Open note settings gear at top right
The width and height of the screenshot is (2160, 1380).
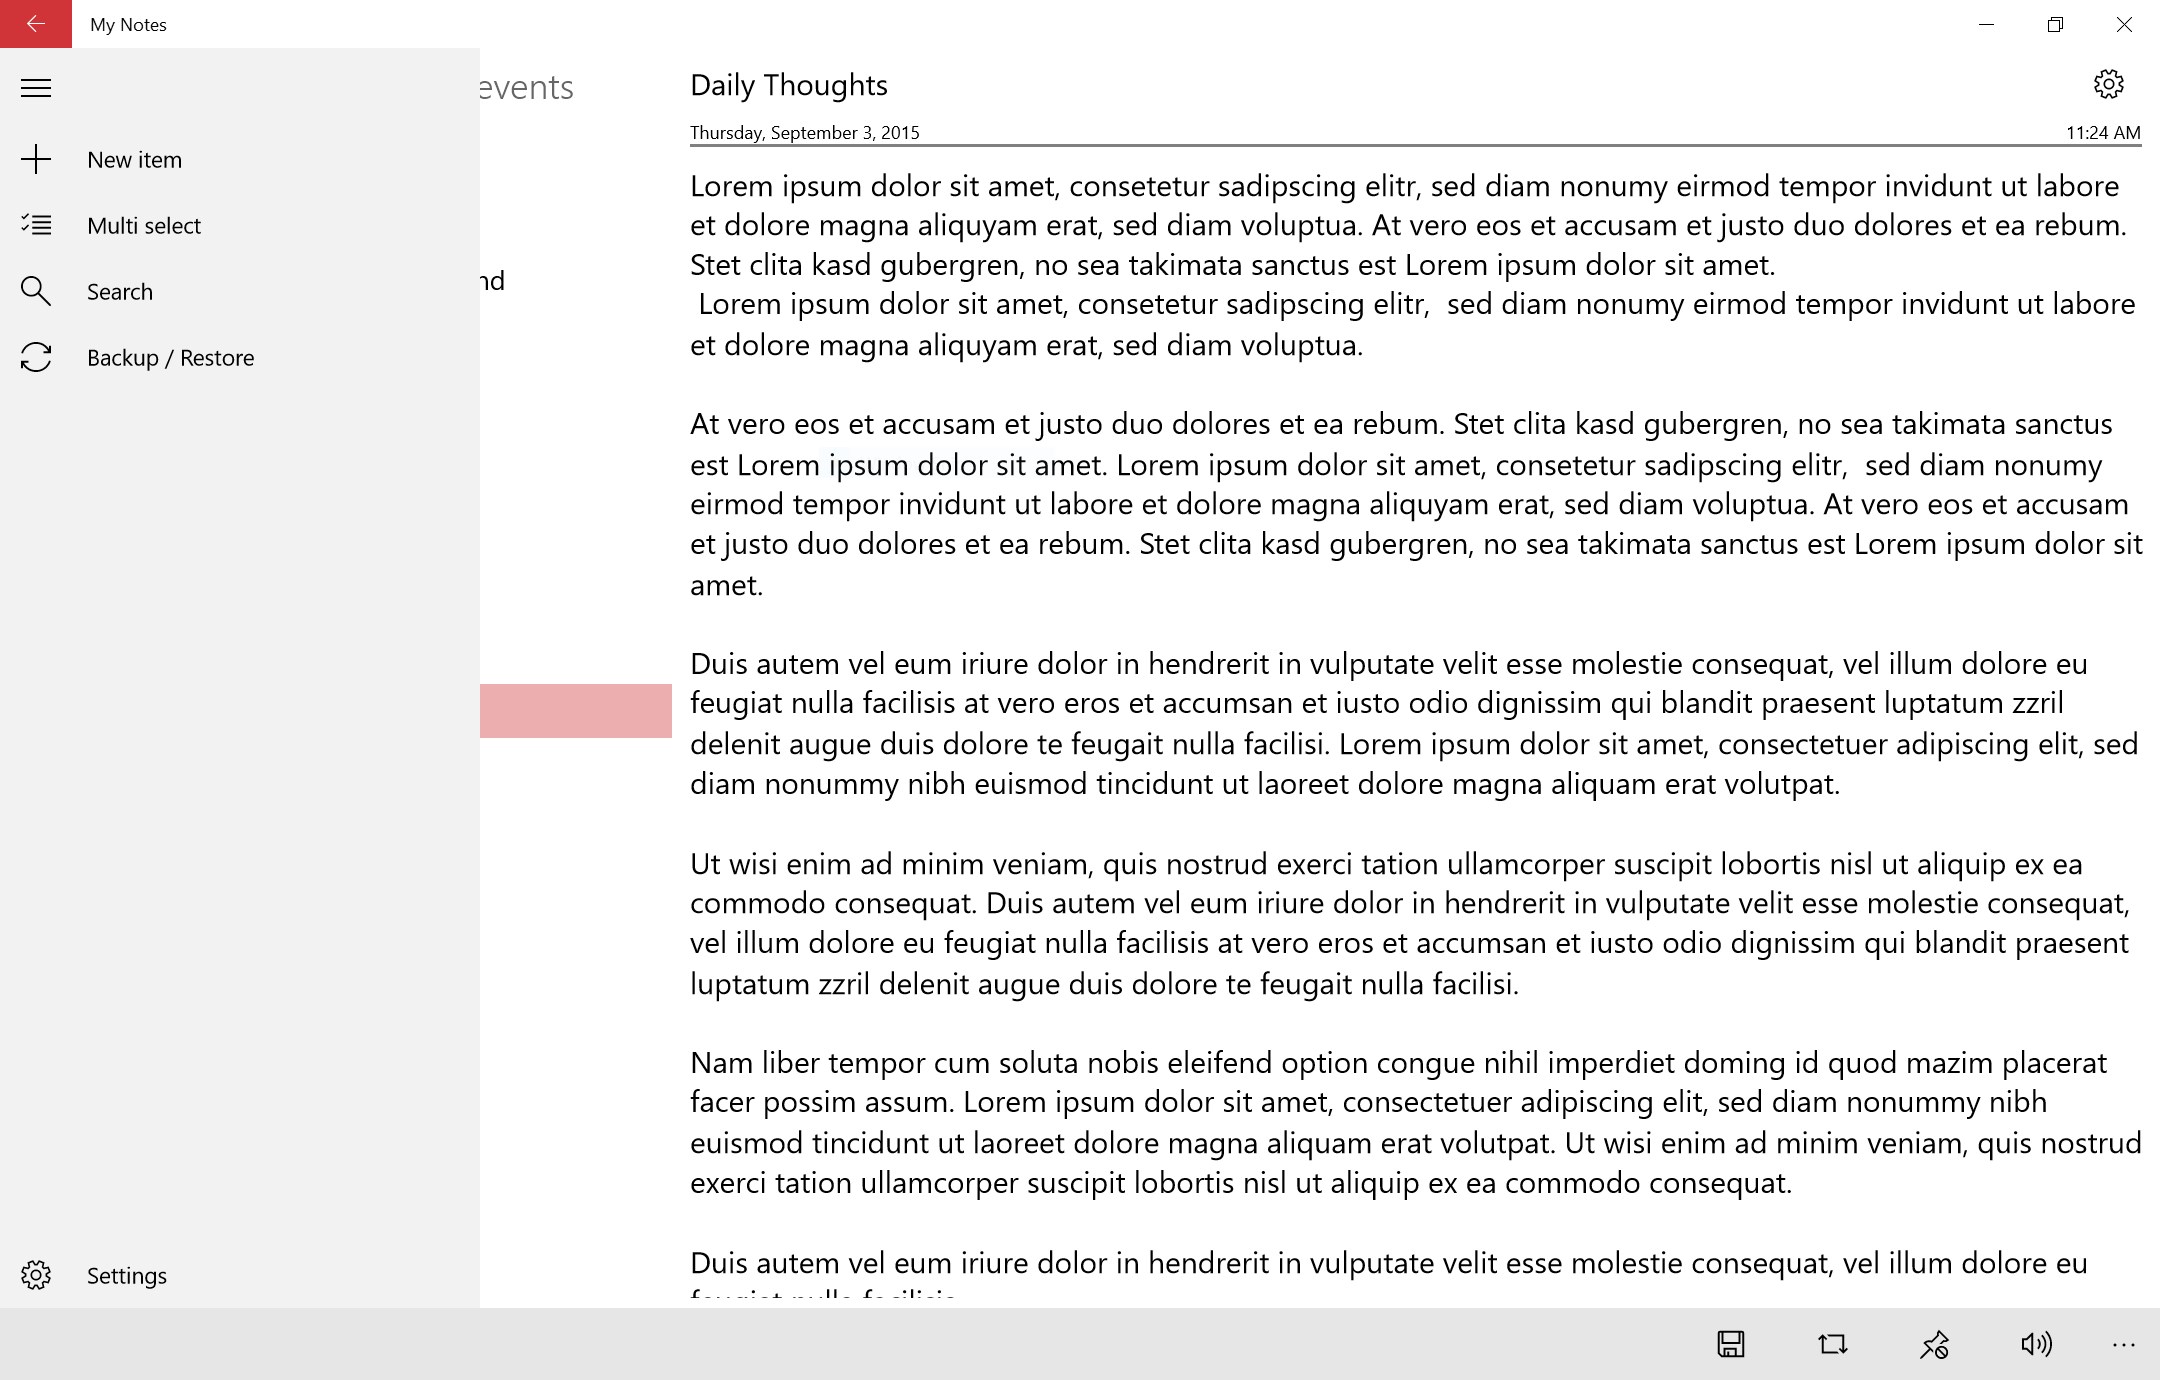[2108, 84]
